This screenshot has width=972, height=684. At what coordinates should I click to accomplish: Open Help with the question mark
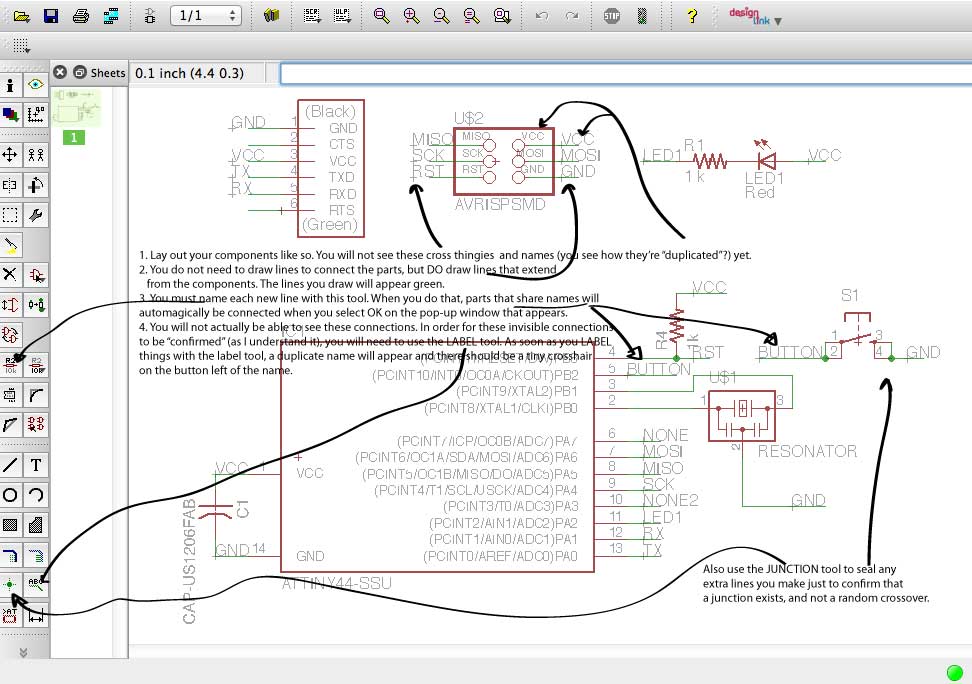tap(691, 16)
